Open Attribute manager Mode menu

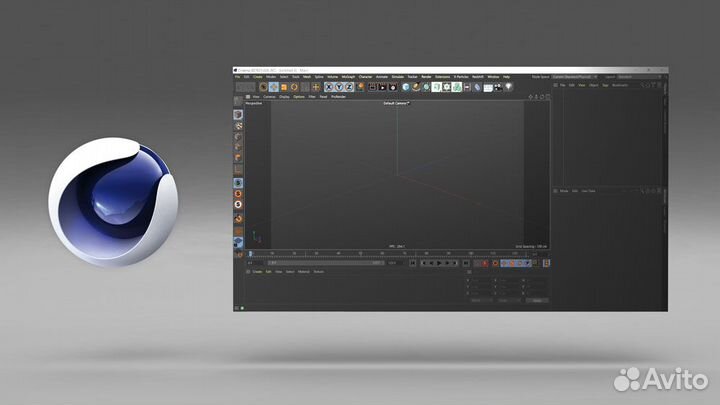coord(564,191)
